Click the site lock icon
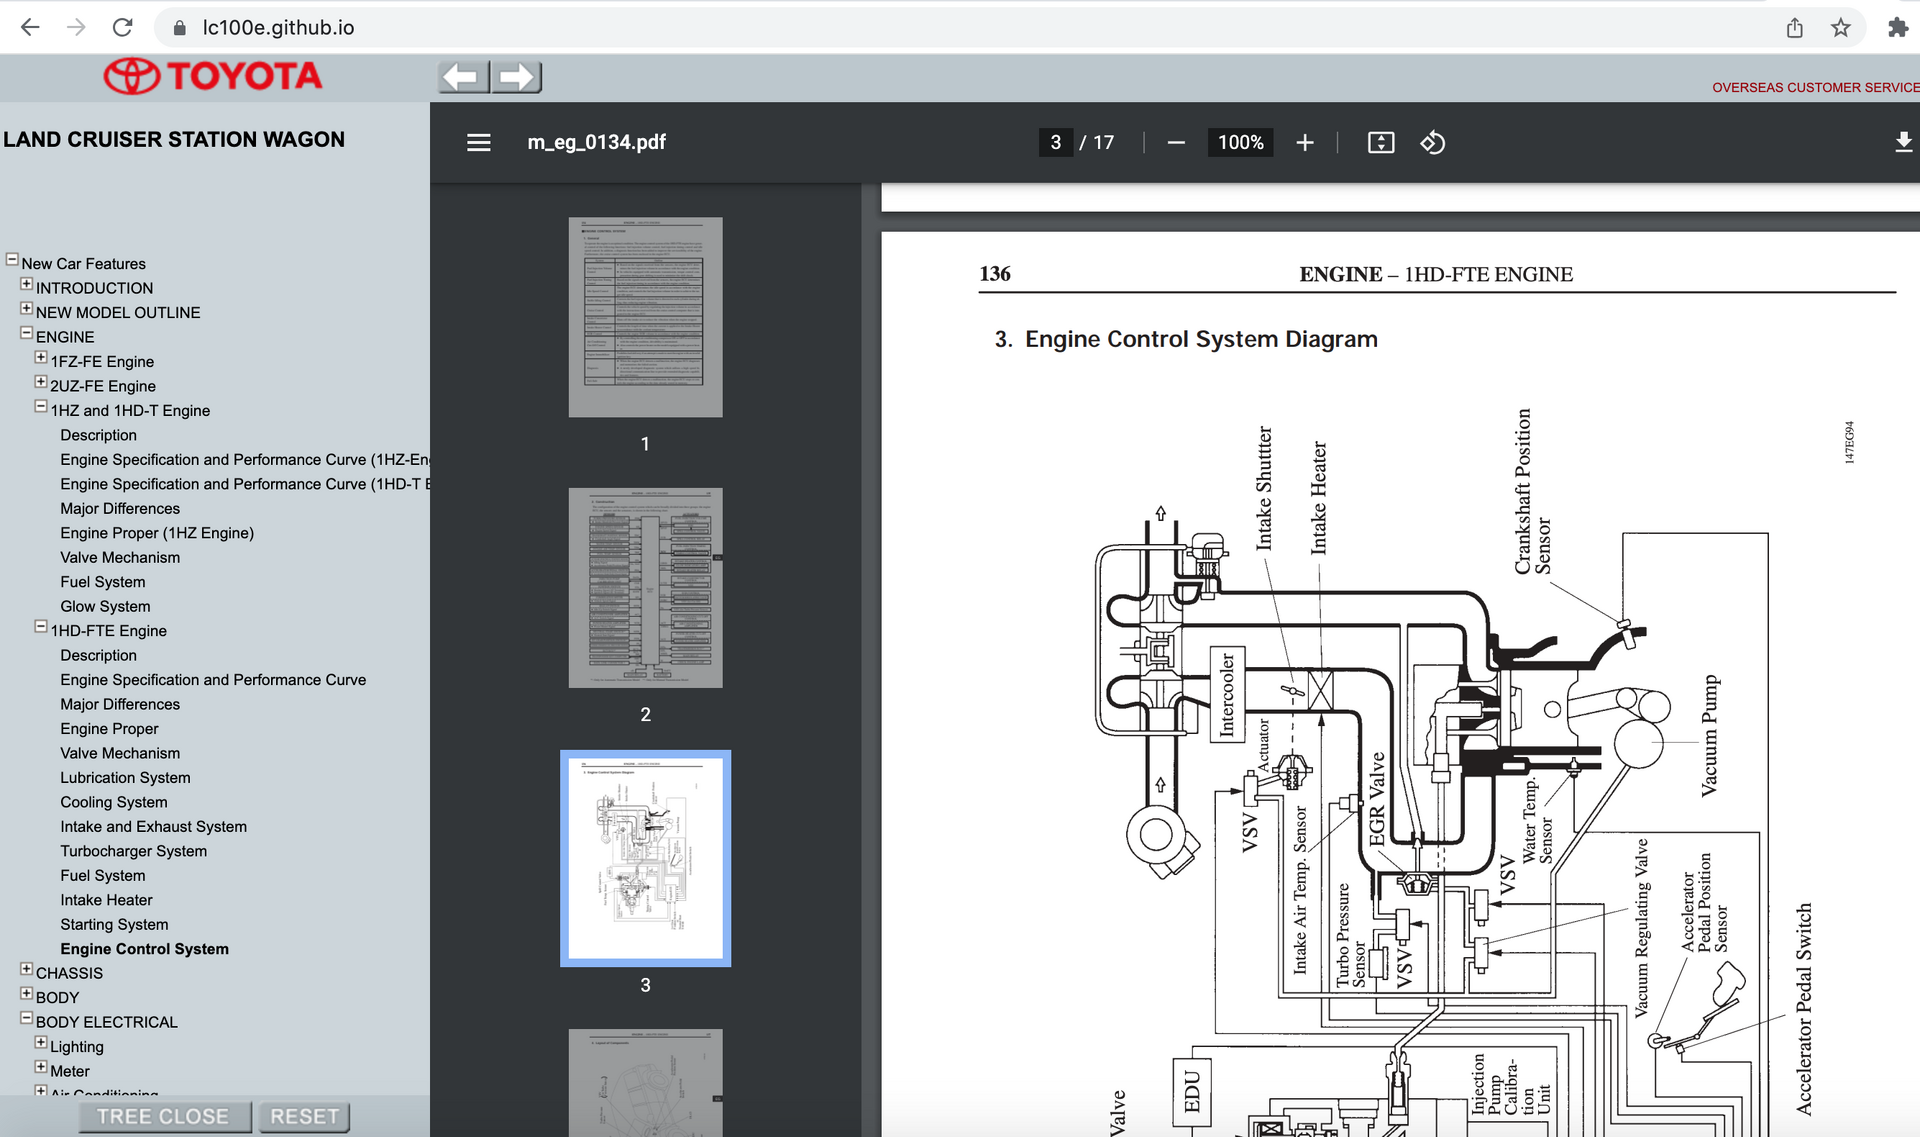Viewport: 1920px width, 1137px height. (180, 28)
